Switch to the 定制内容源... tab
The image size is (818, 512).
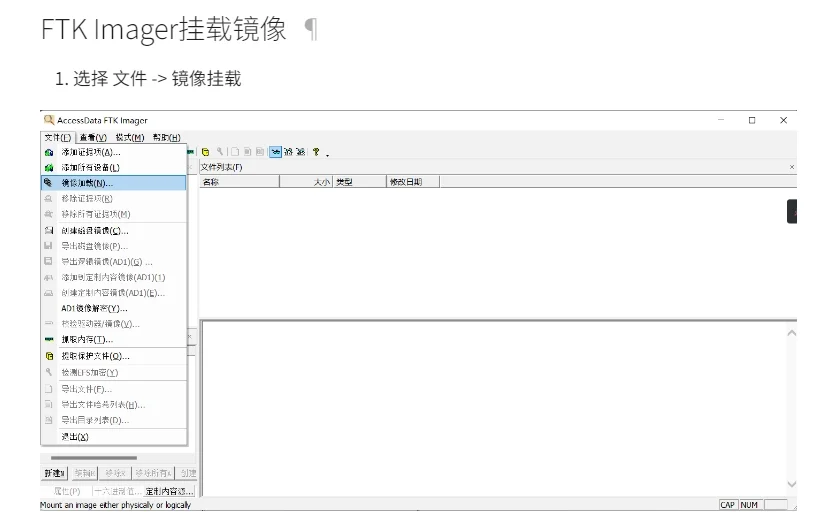[x=170, y=491]
